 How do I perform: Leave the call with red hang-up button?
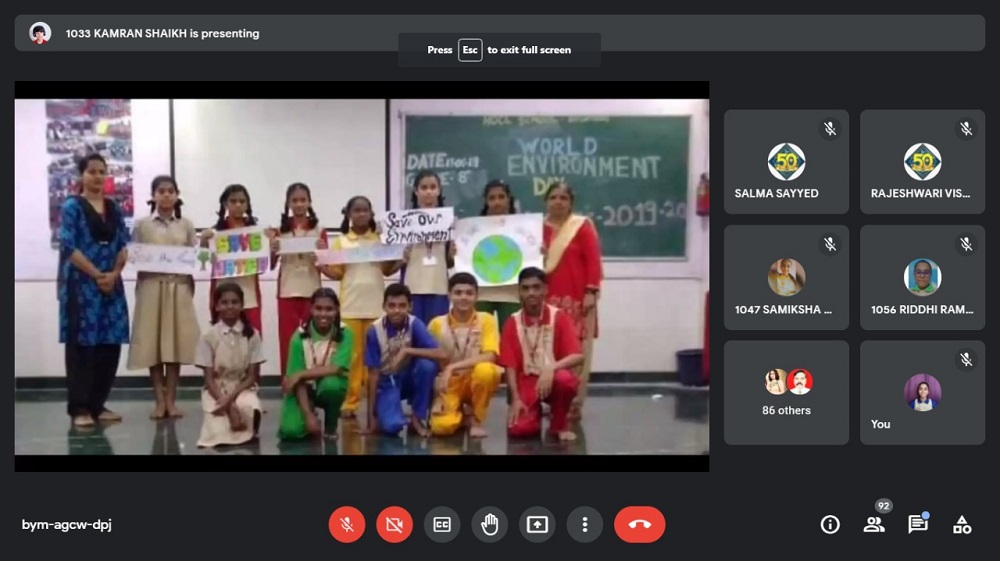pyautogui.click(x=639, y=524)
